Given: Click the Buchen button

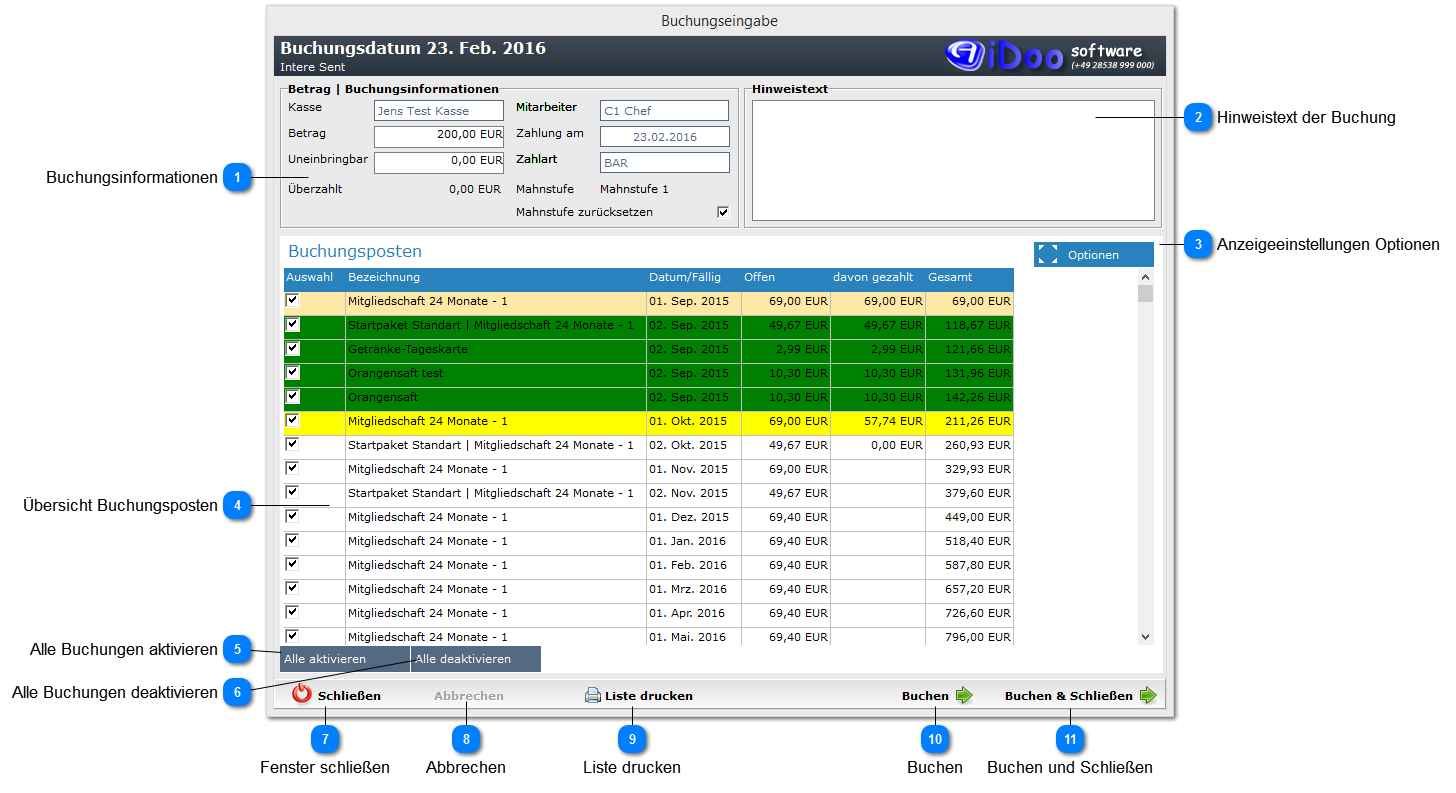Looking at the screenshot, I should point(937,696).
